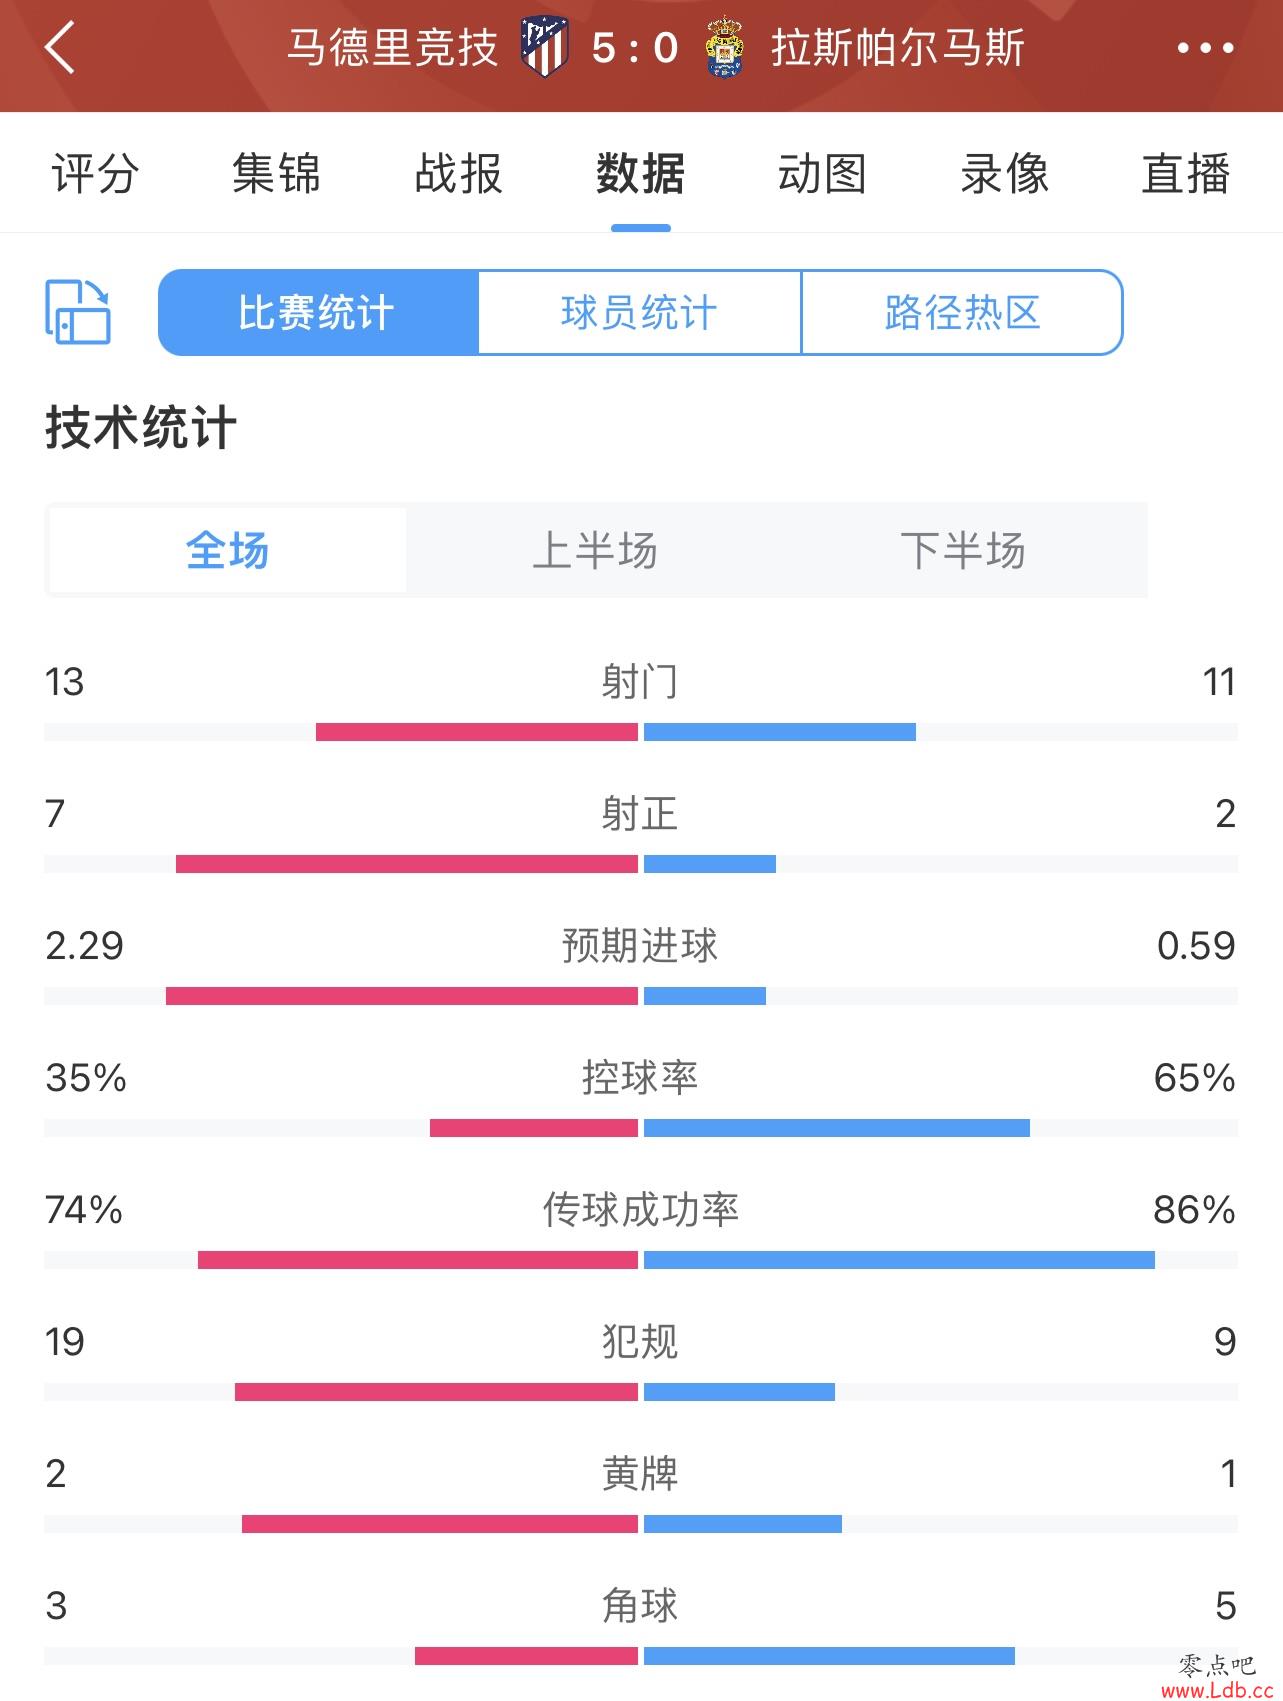This screenshot has height=1701, width=1283.
Task: Open the 战报 tab
Action: tap(459, 174)
